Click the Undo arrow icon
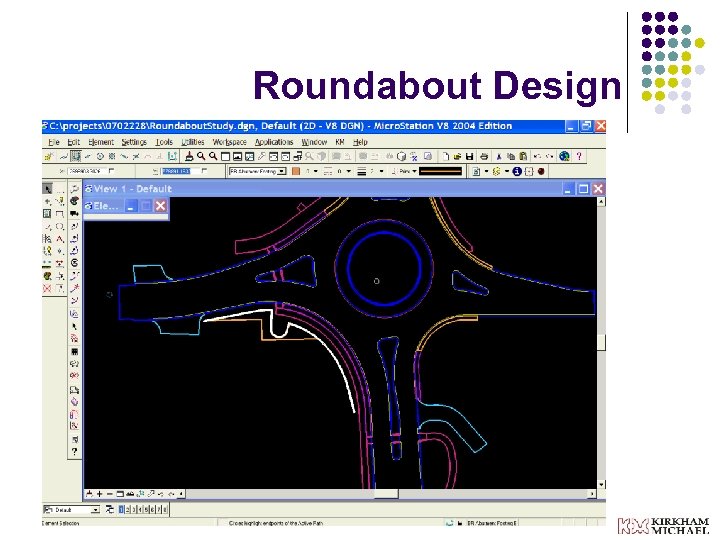The image size is (720, 540). point(537,157)
